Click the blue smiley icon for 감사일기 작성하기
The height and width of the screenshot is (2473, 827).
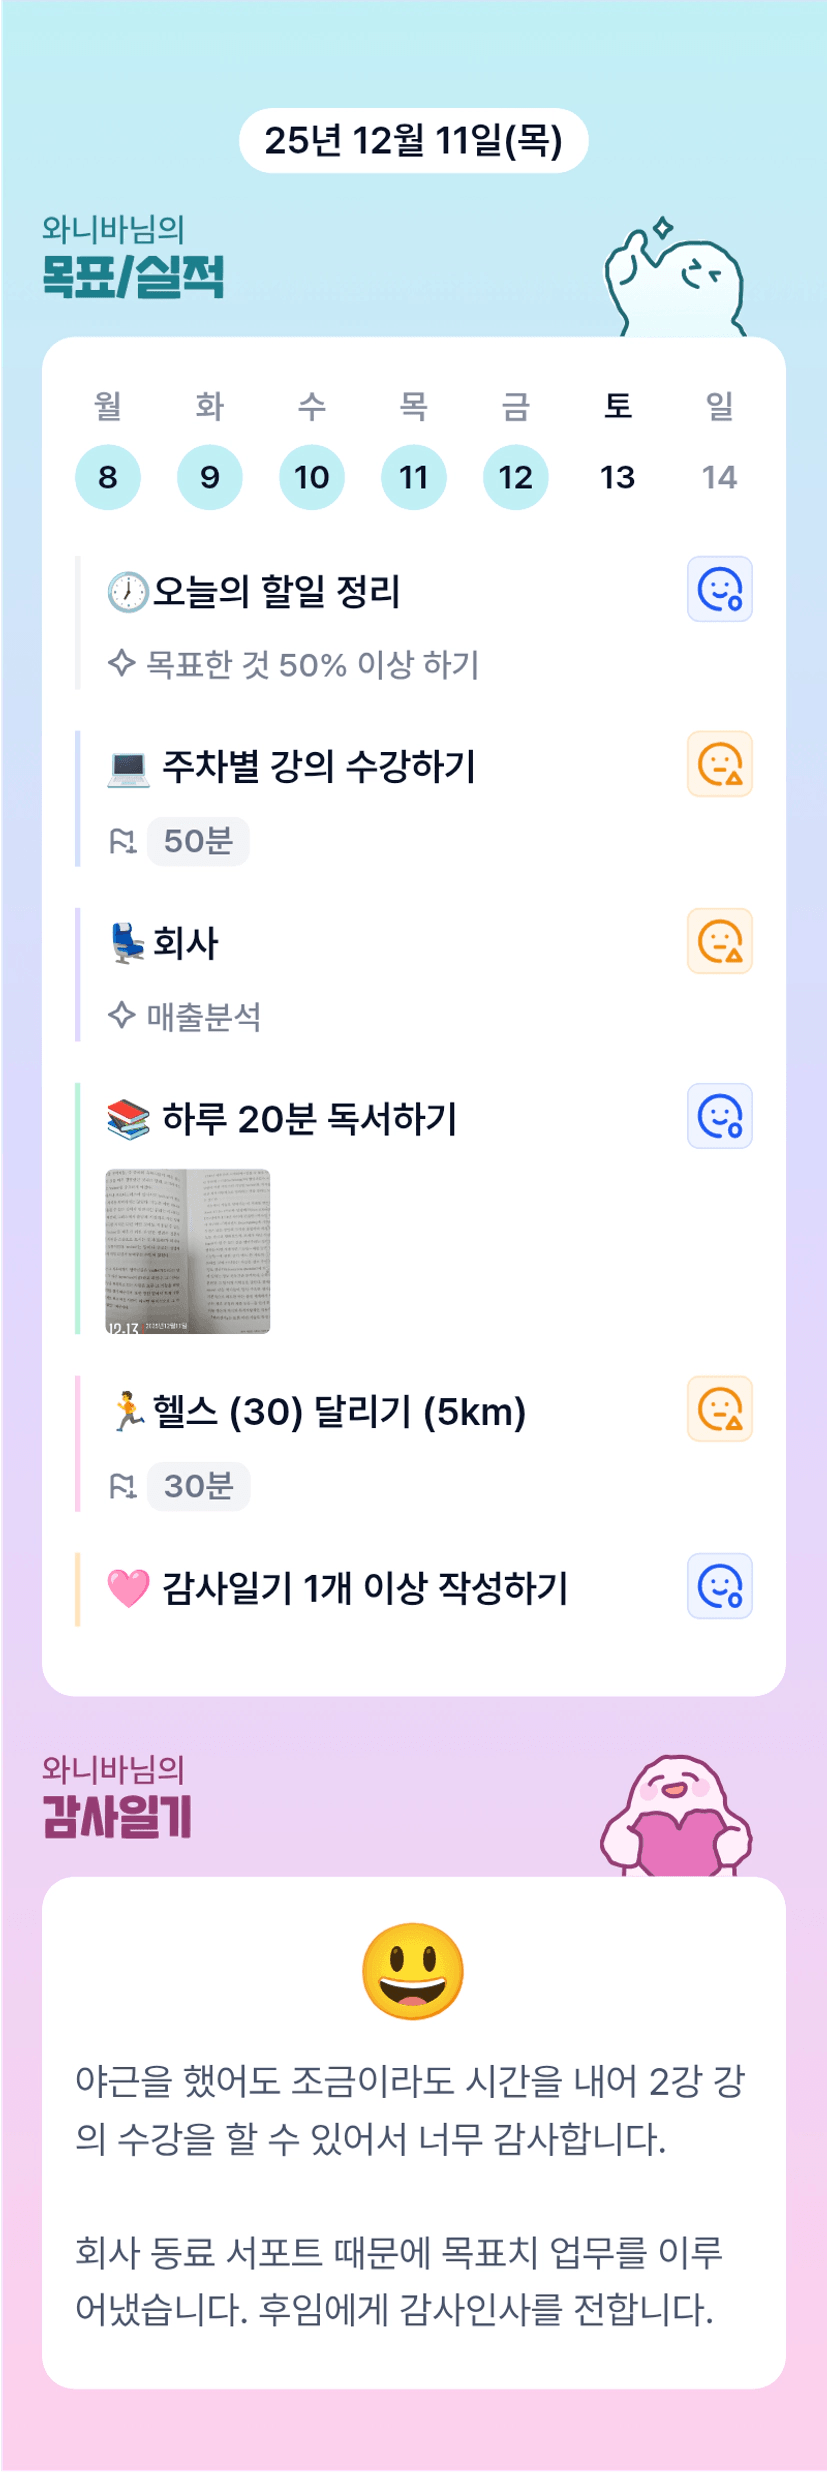719,1586
